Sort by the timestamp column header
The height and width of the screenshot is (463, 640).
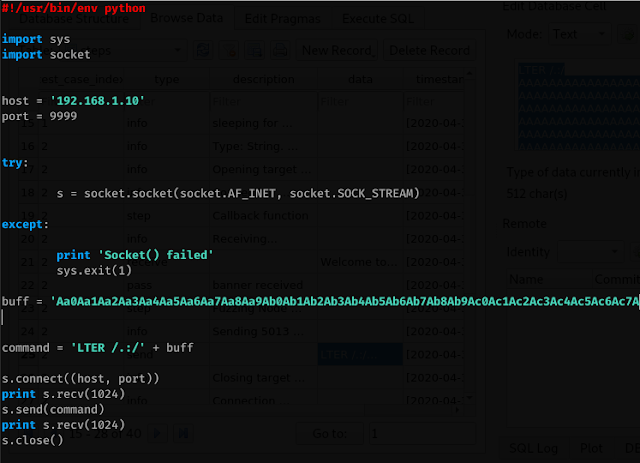[x=434, y=79]
